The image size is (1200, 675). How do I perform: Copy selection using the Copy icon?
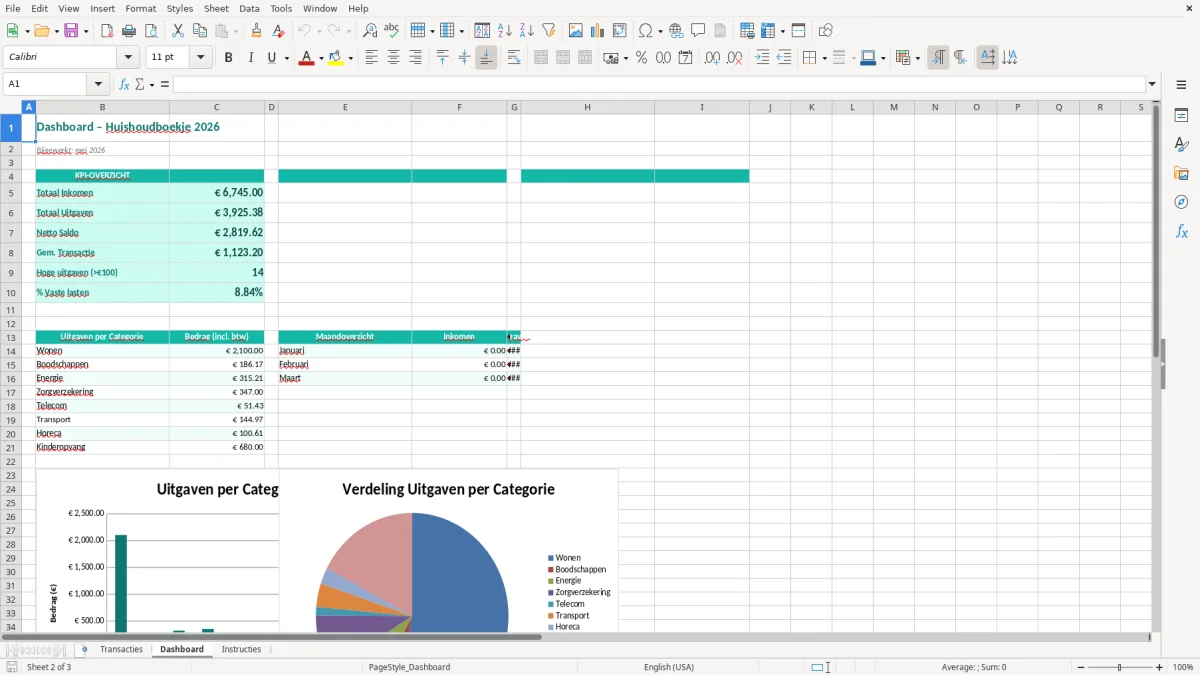point(199,31)
